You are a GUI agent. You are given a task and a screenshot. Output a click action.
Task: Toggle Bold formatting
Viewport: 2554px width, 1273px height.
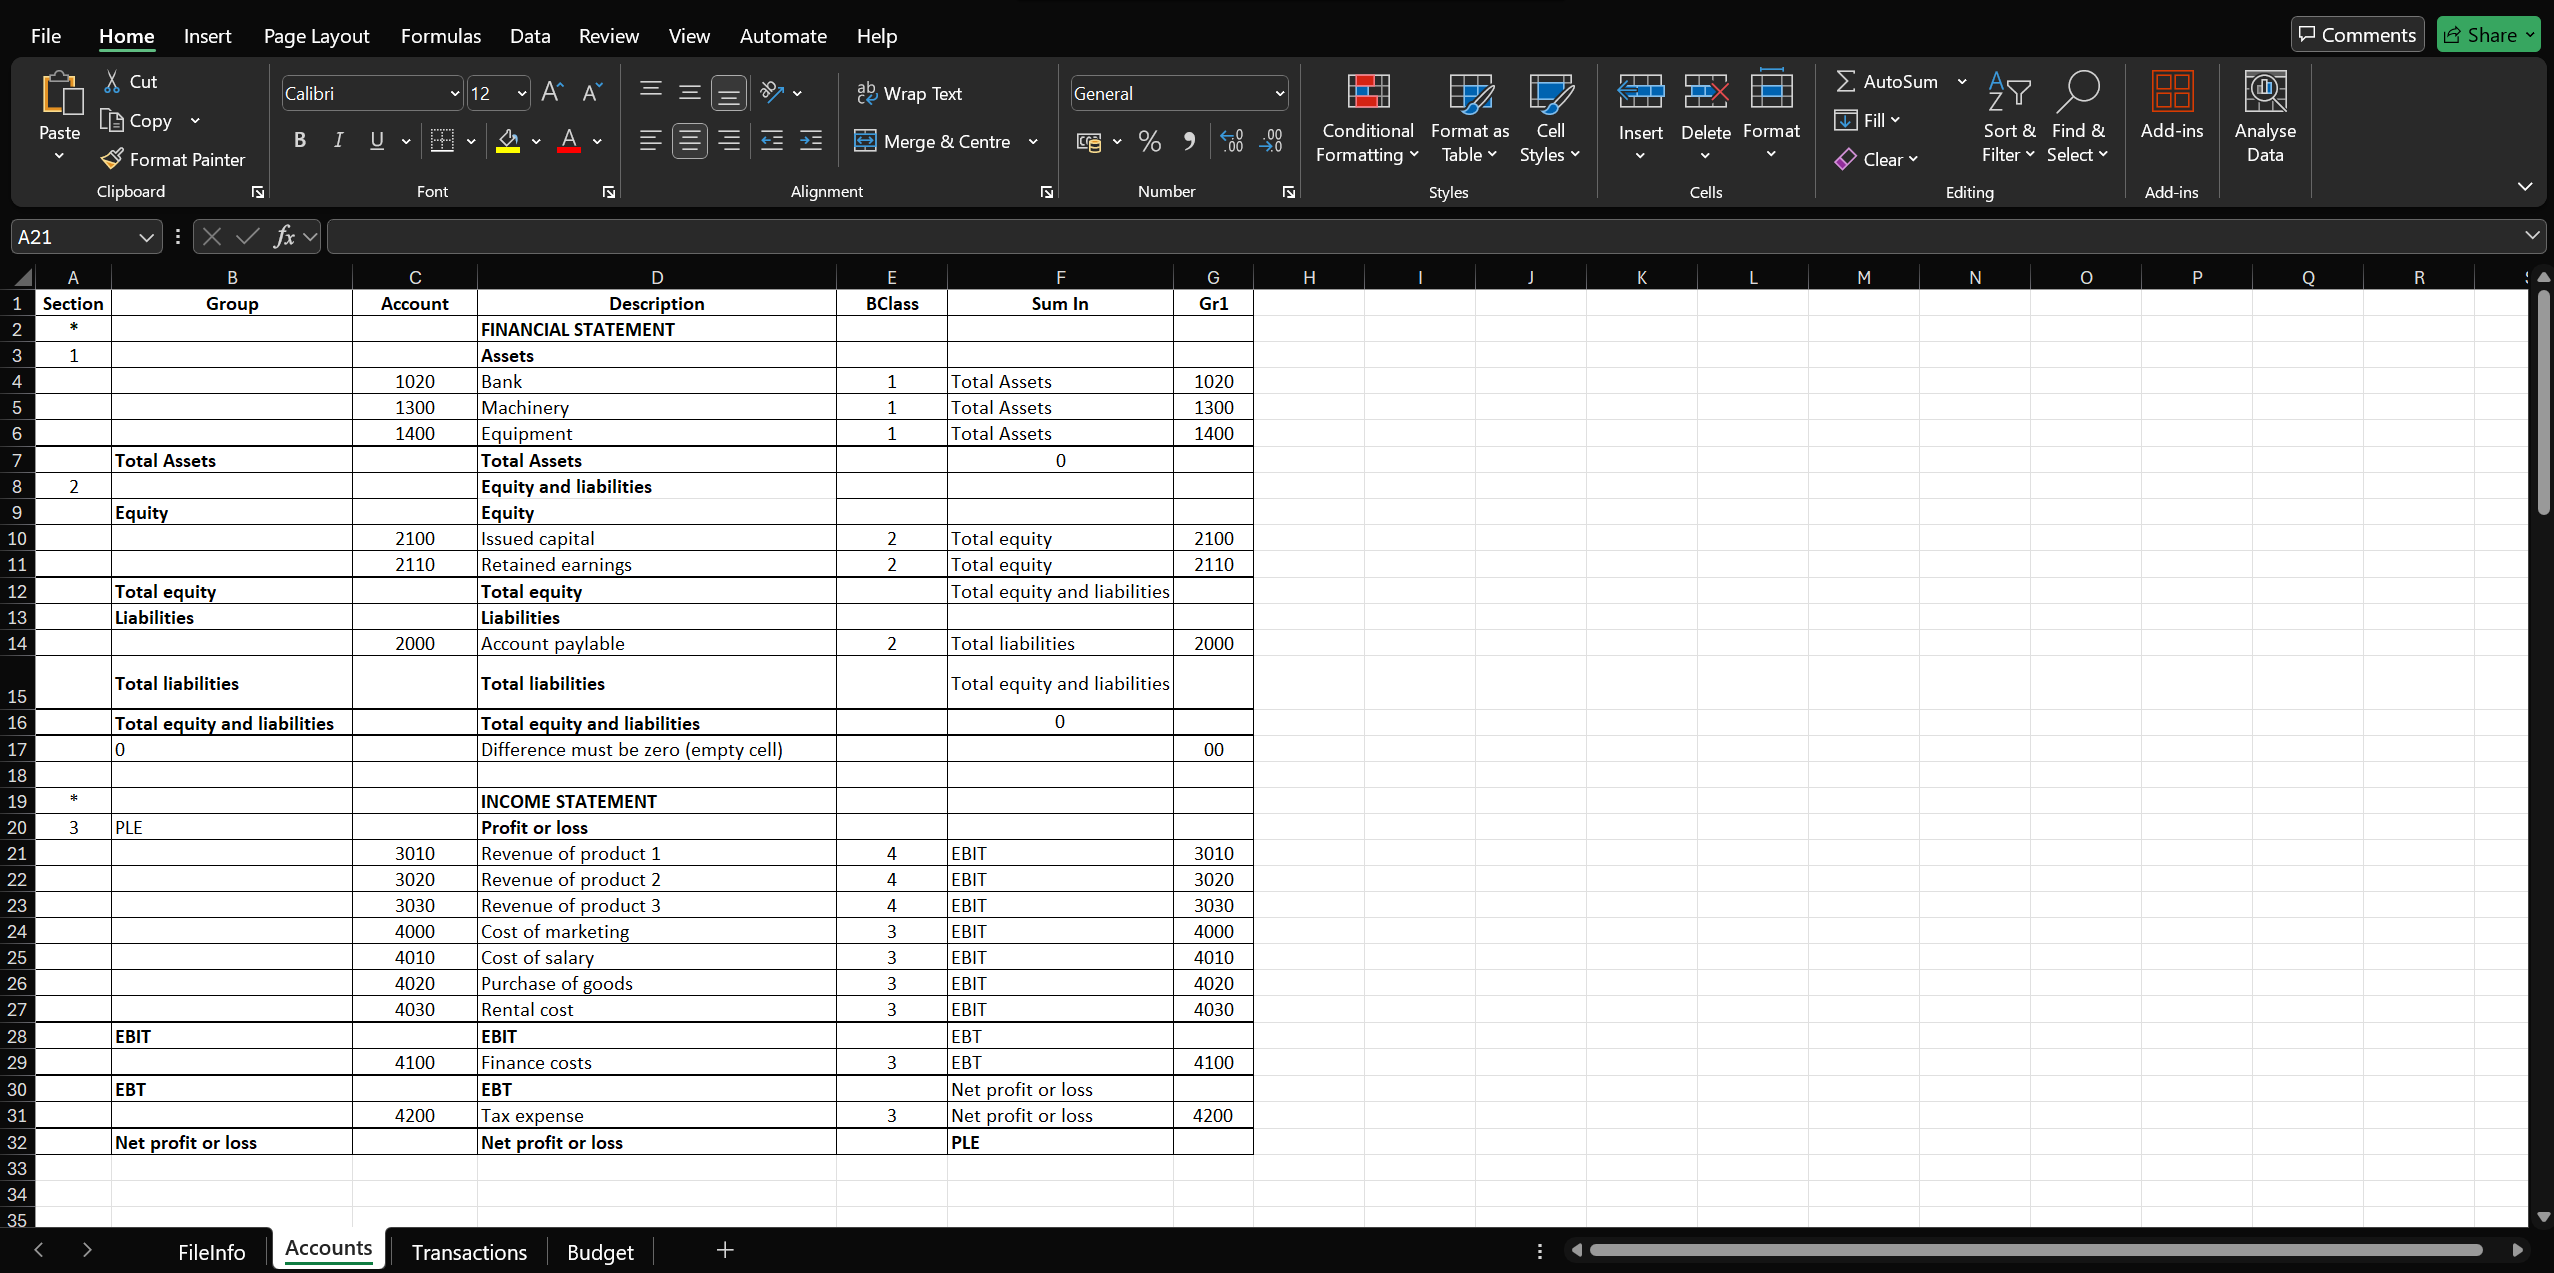[299, 141]
